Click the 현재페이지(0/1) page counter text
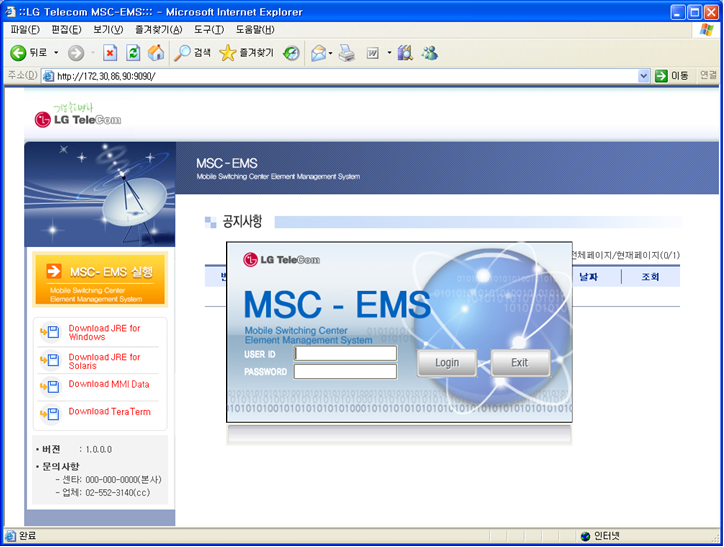 pyautogui.click(x=648, y=255)
